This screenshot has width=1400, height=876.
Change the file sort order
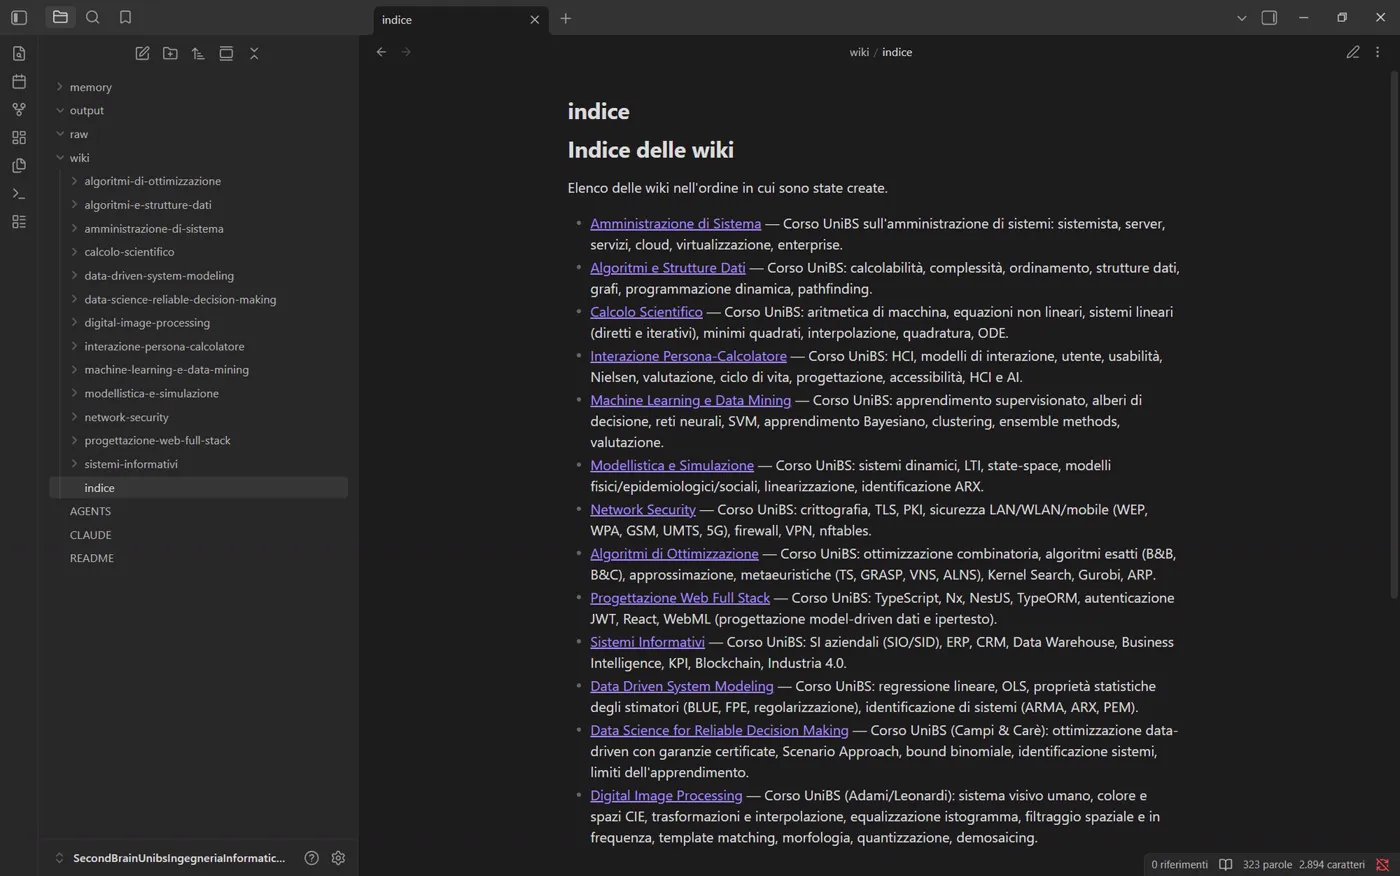pyautogui.click(x=198, y=53)
